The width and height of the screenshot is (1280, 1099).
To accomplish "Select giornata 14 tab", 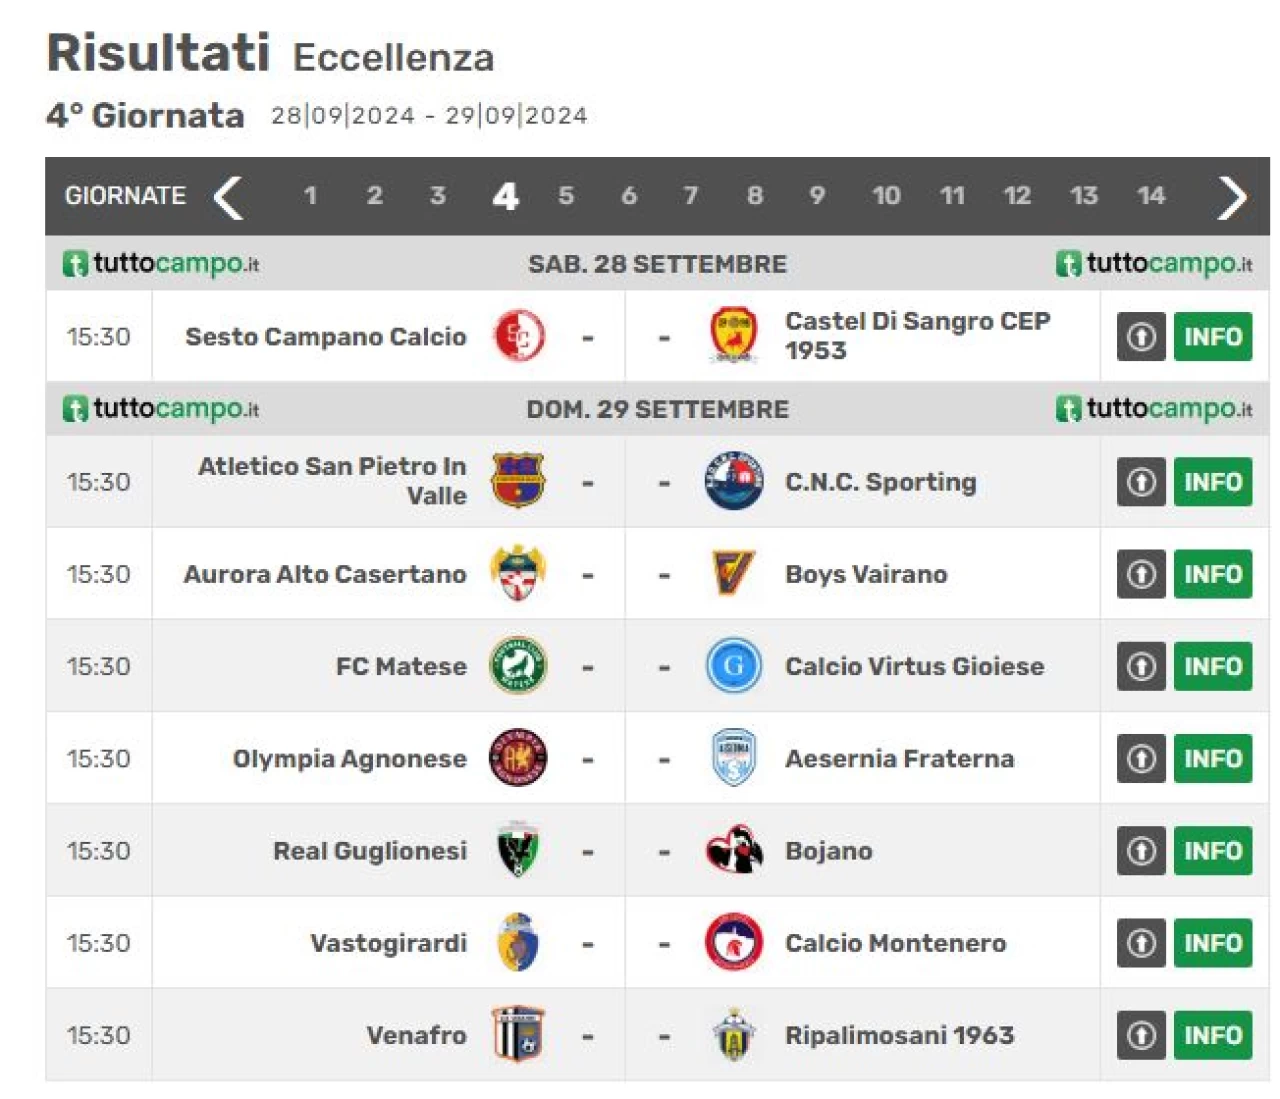I will [x=1151, y=196].
